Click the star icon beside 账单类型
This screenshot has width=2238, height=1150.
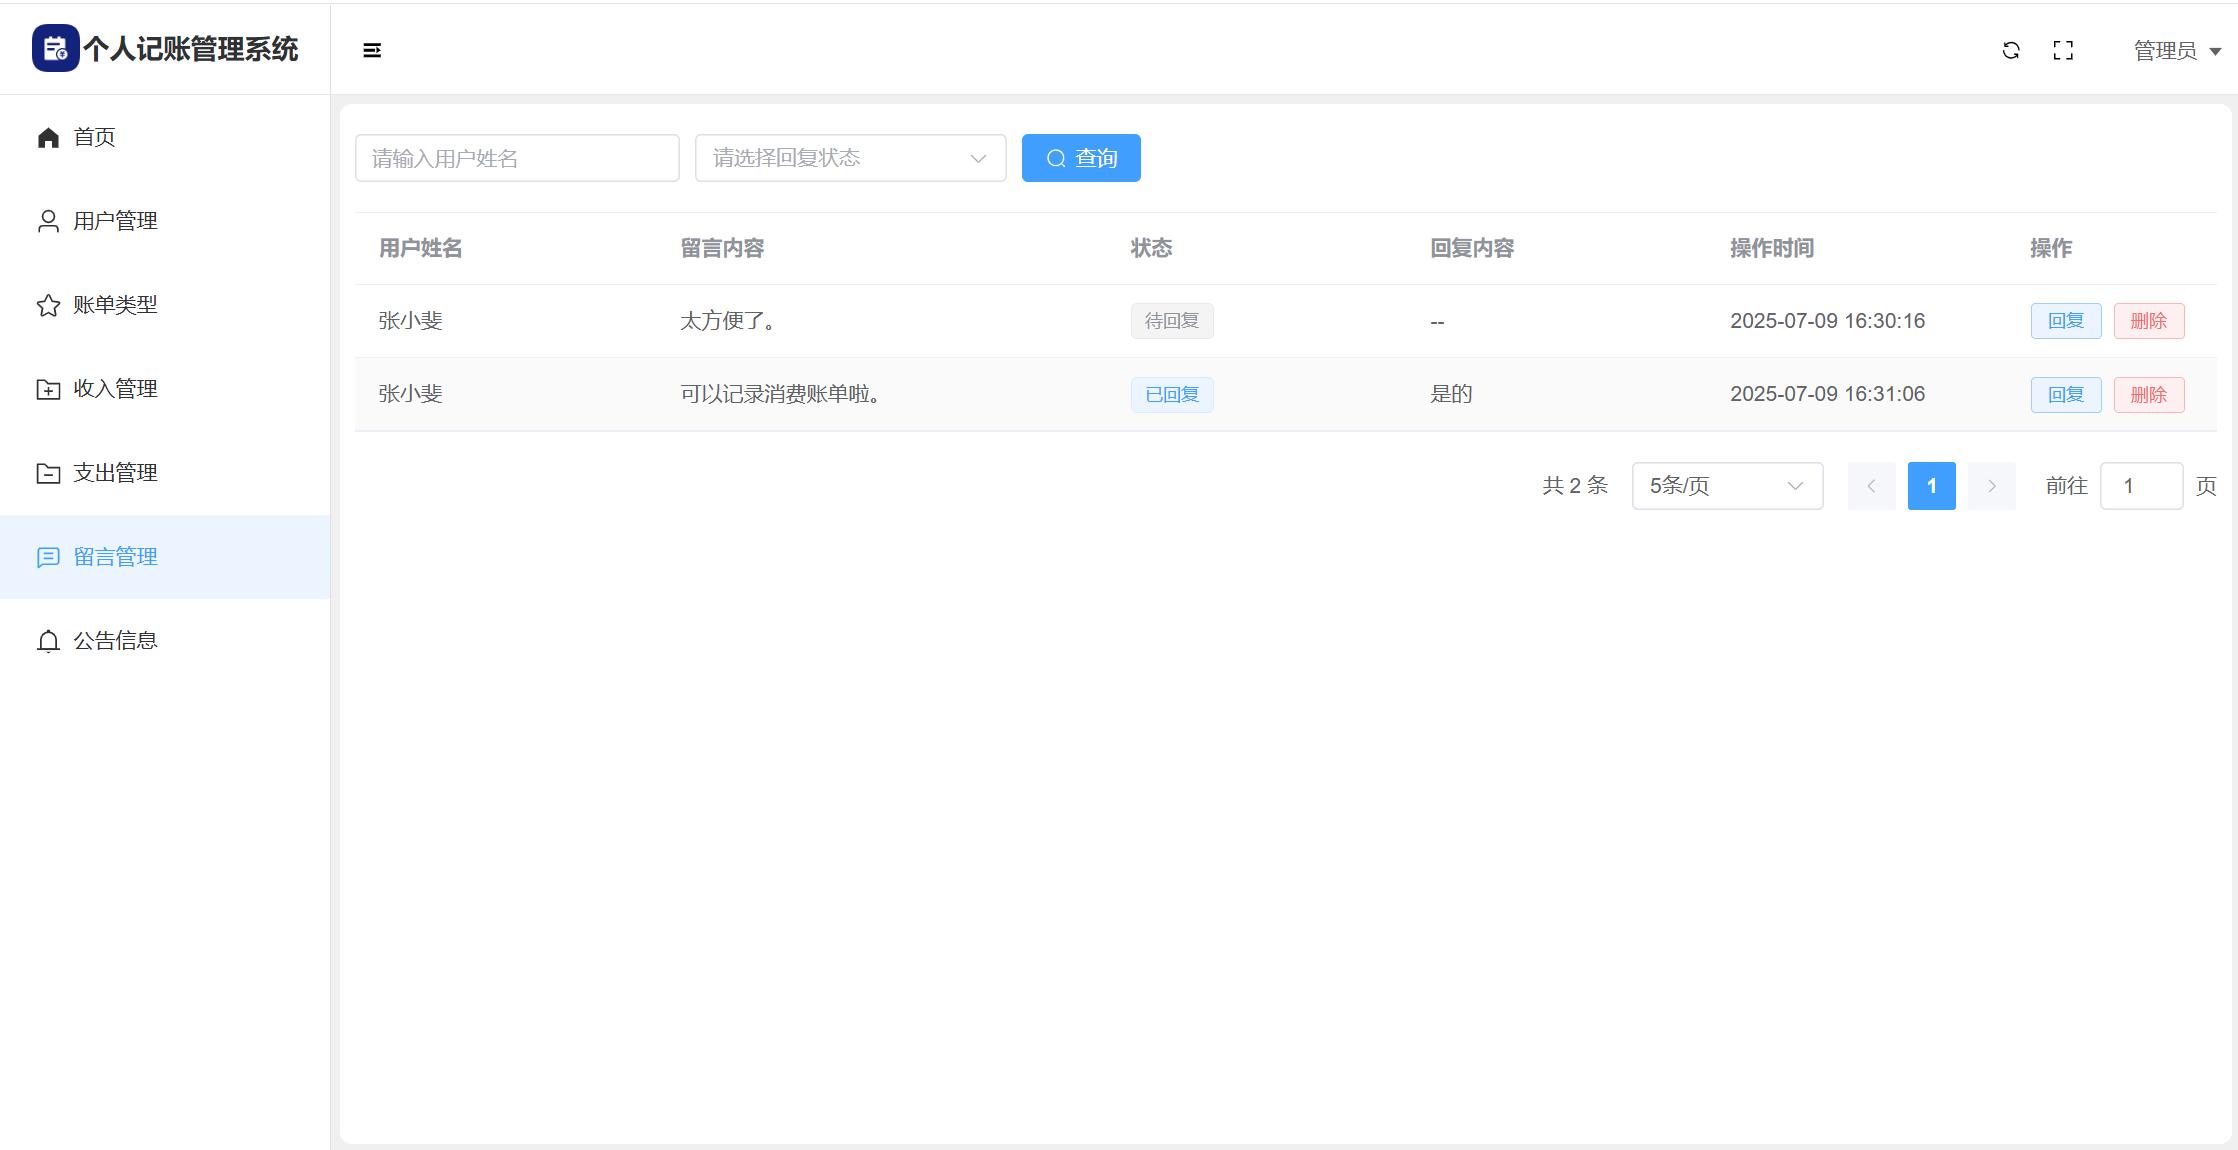pyautogui.click(x=48, y=305)
